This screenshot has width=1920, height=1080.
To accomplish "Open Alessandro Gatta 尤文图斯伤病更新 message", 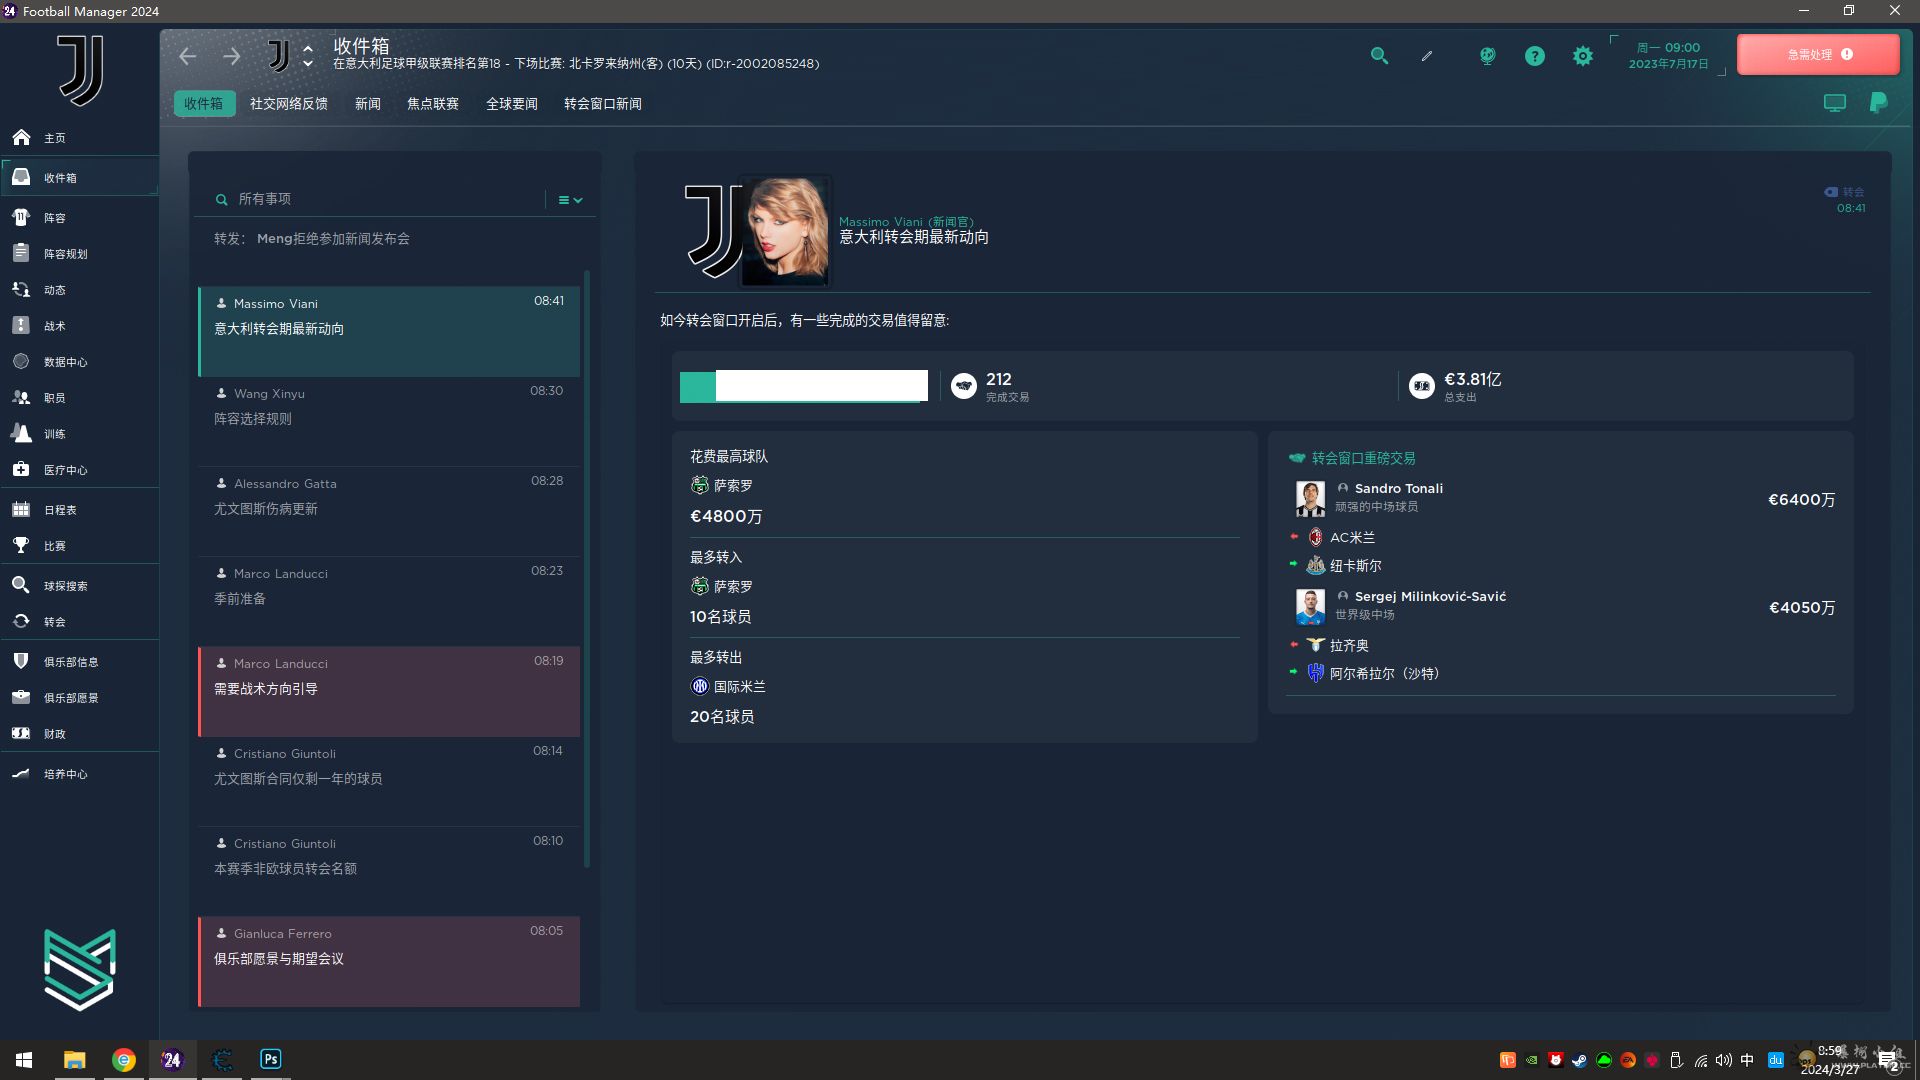I will [389, 511].
